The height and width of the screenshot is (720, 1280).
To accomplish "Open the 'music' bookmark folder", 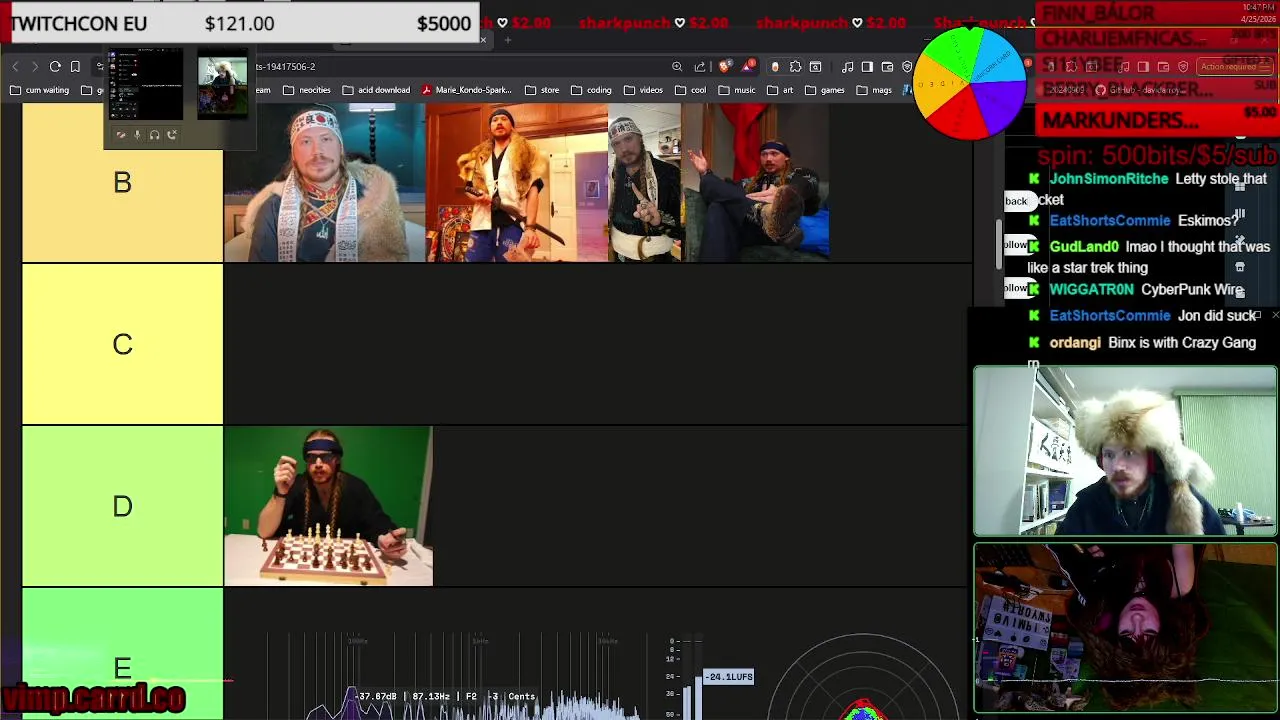I will tap(737, 90).
